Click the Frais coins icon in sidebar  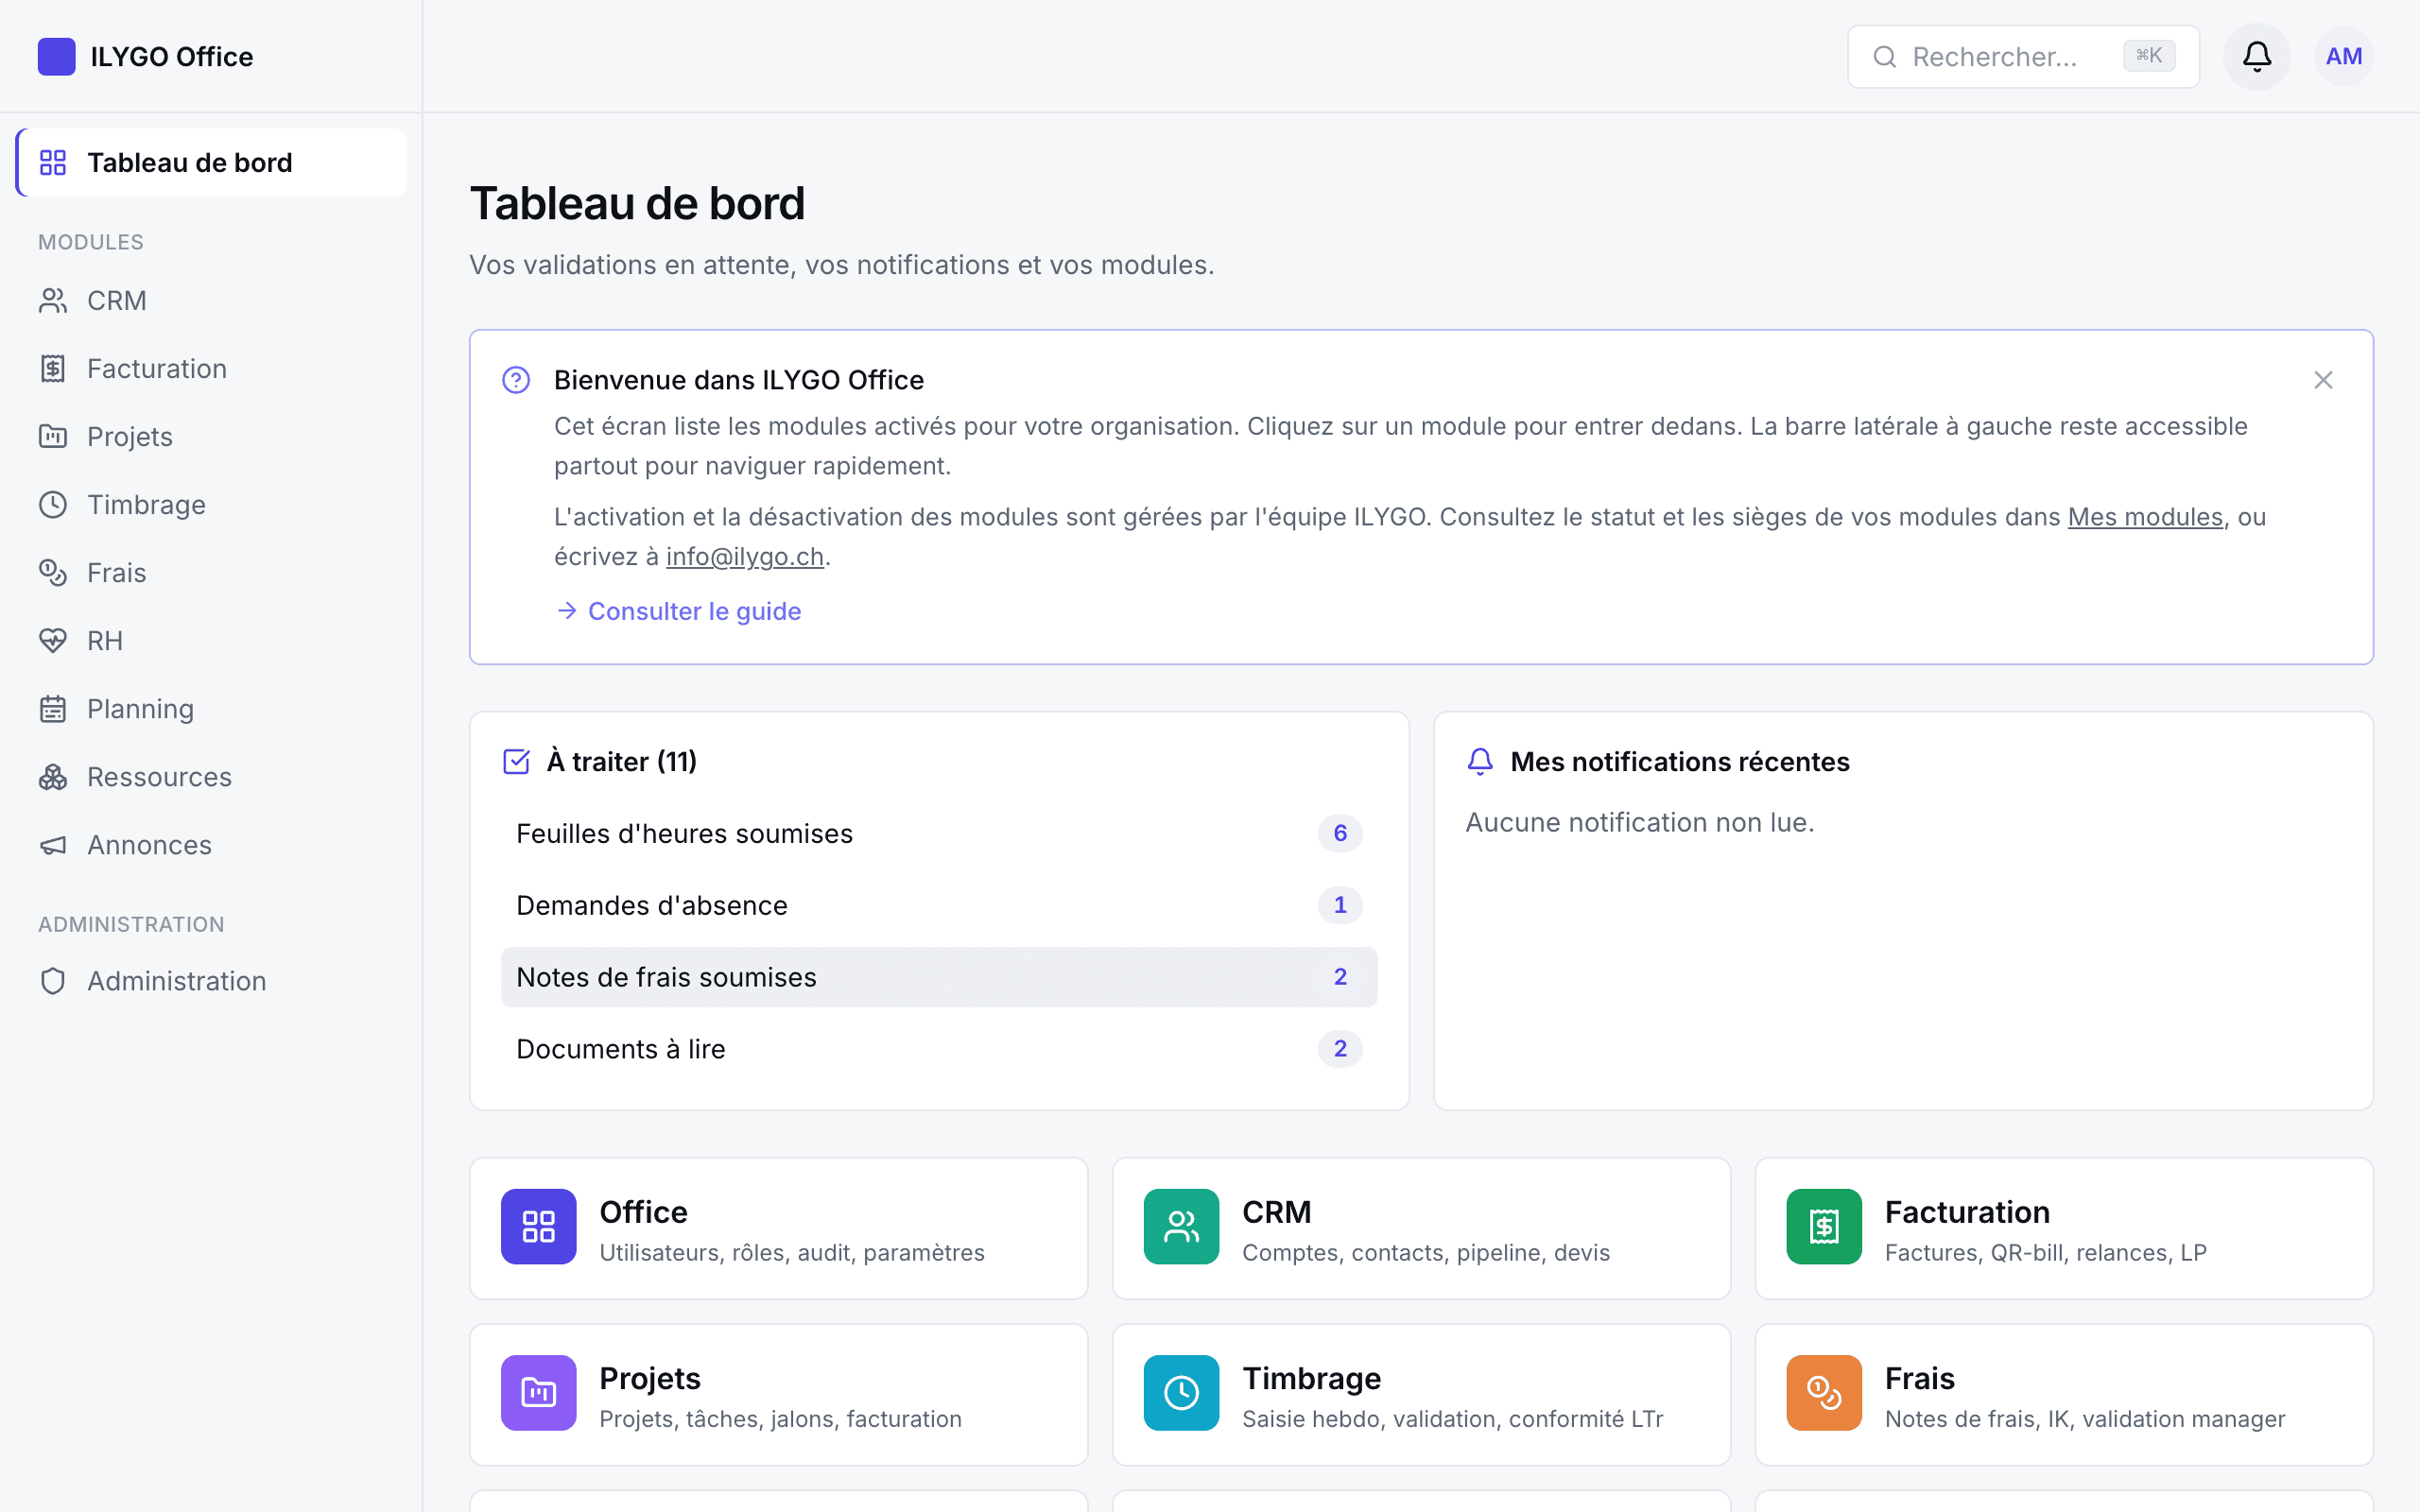[x=53, y=573]
